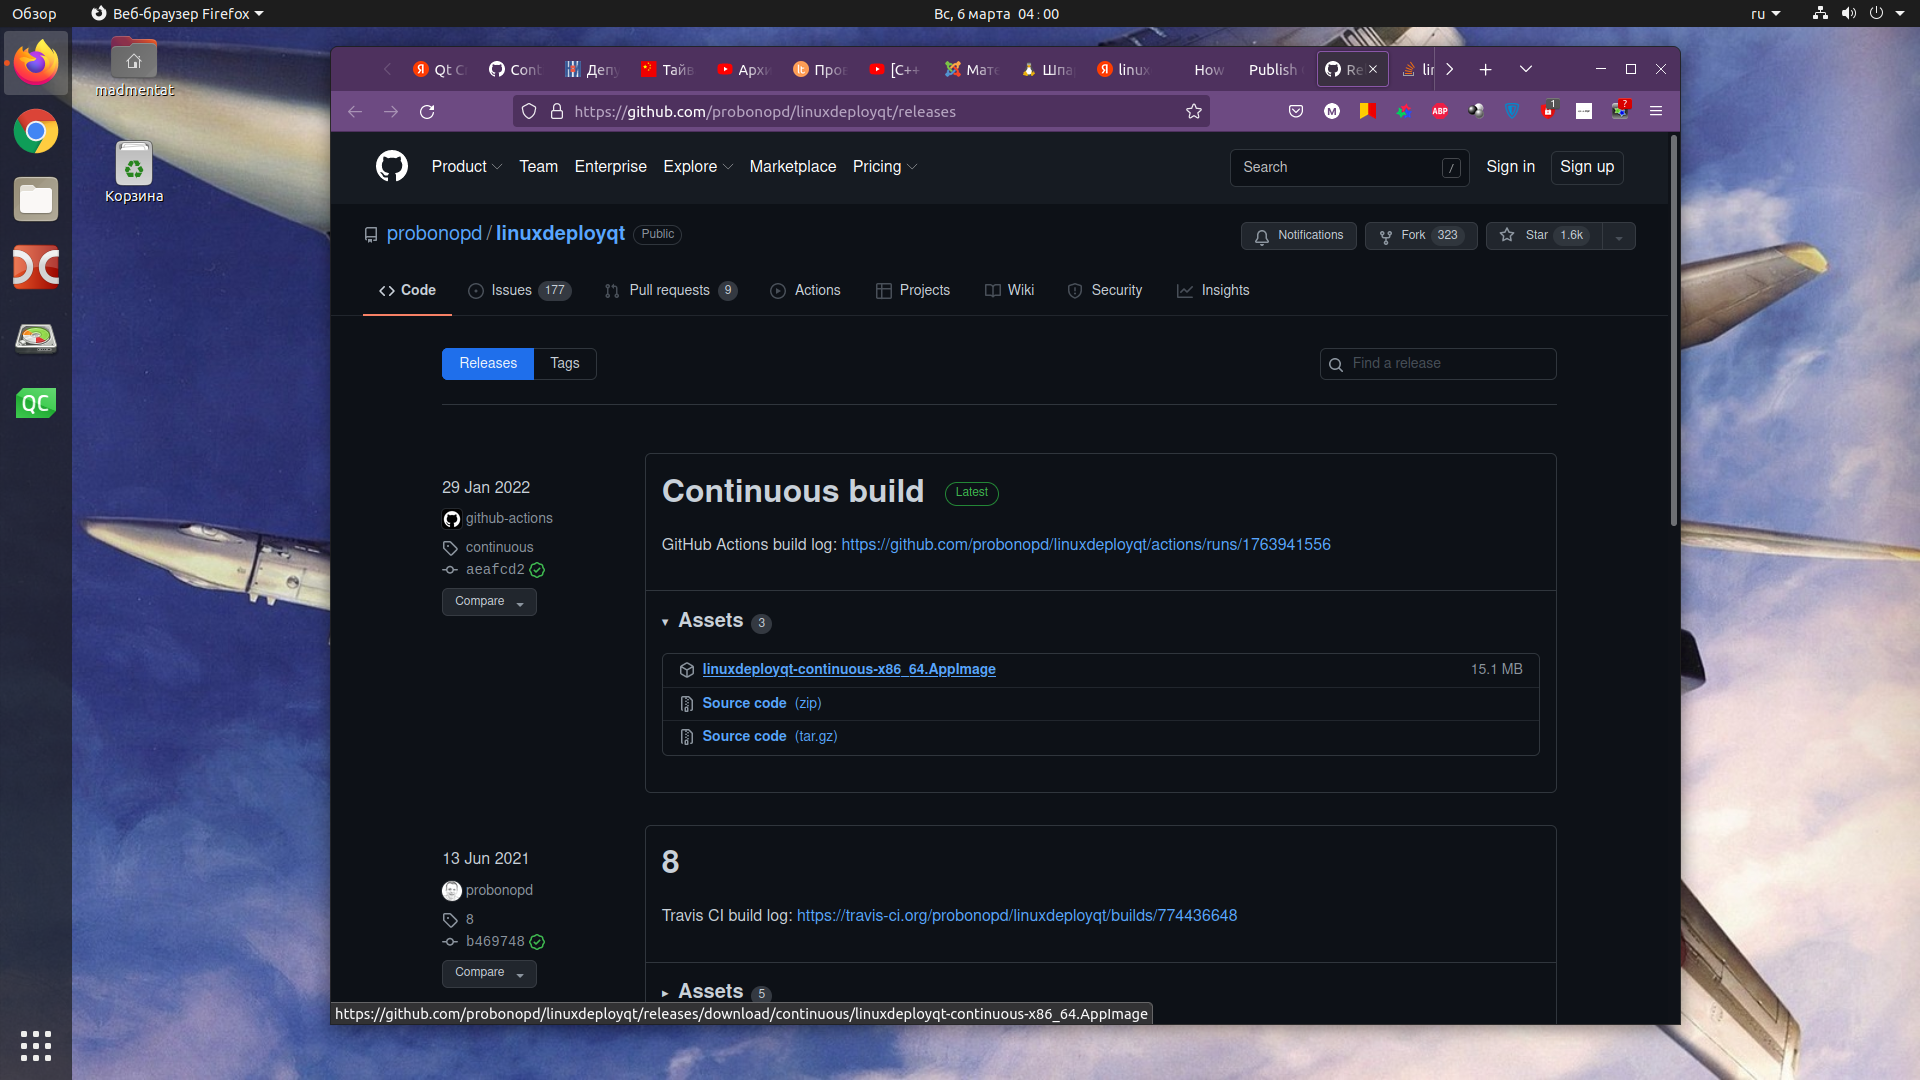Click the page vertical scrollbar
This screenshot has height=1080, width=1920.
coord(1674,330)
